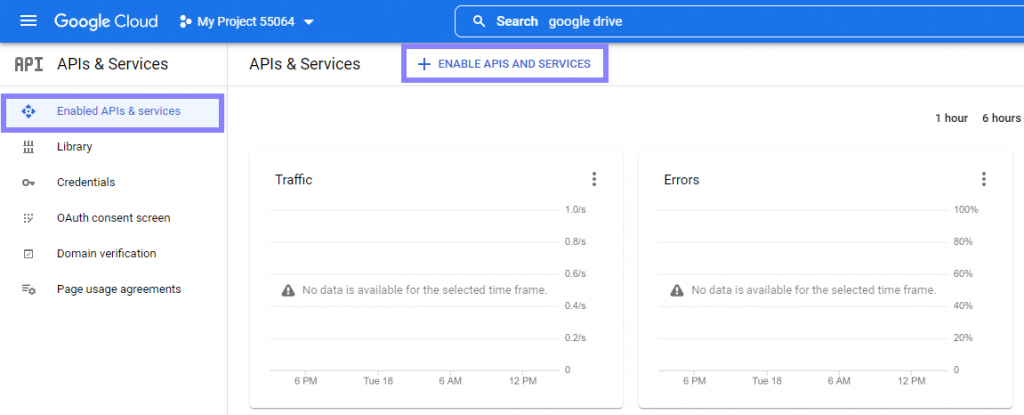Select the 6 hours time range
The width and height of the screenshot is (1024, 415).
pyautogui.click(x=1001, y=118)
